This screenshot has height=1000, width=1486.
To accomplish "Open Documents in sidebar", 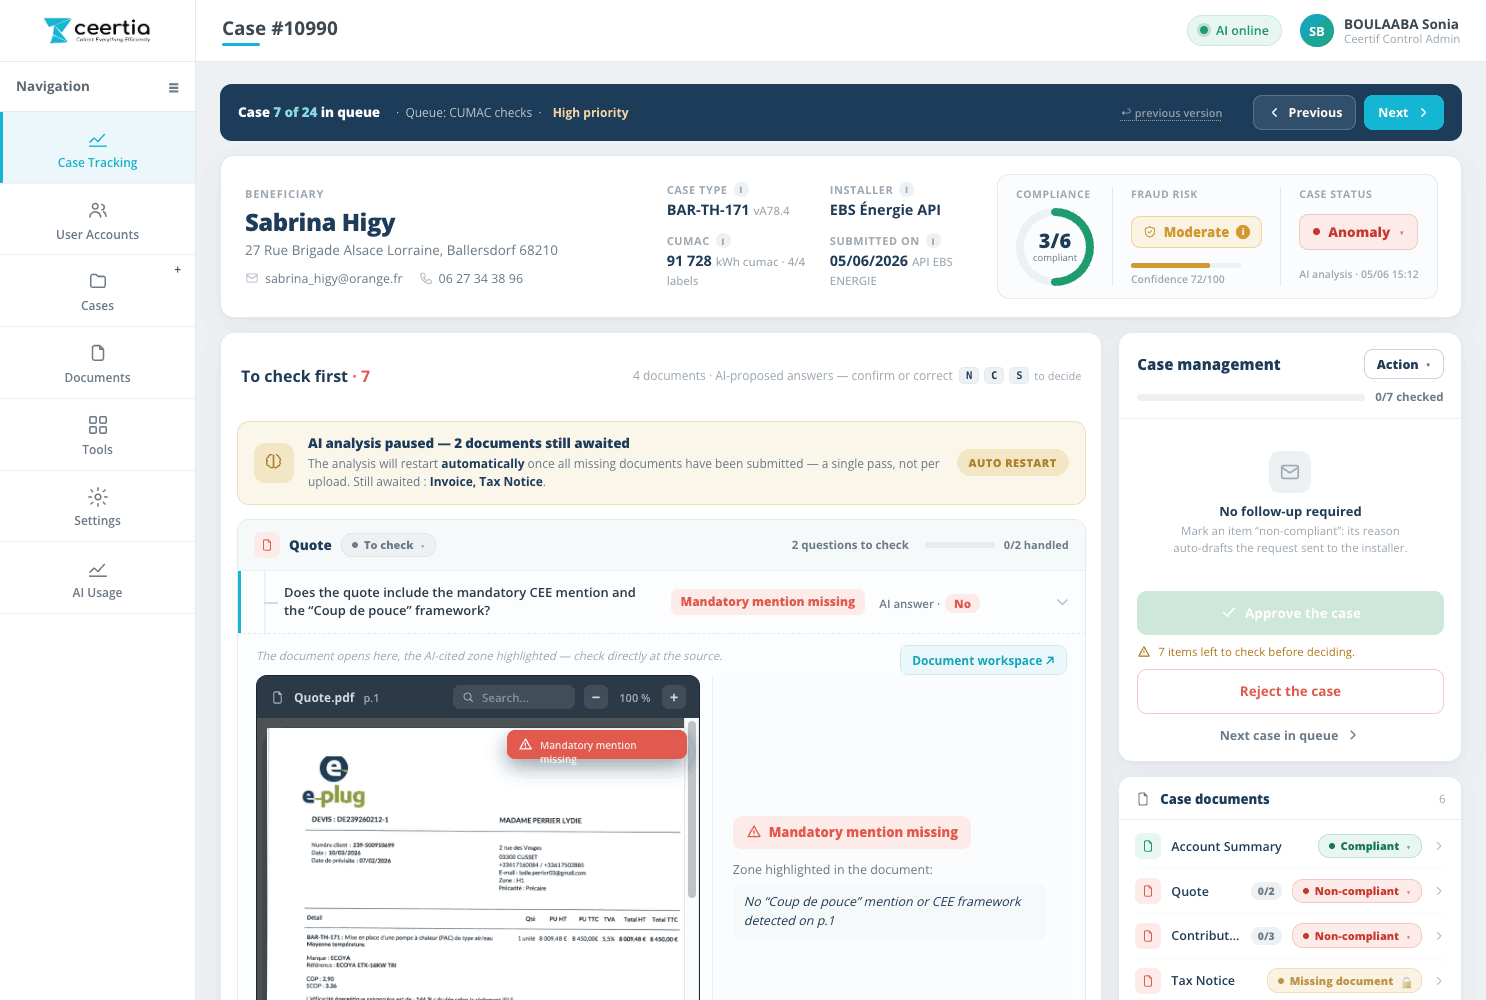I will click(x=97, y=363).
